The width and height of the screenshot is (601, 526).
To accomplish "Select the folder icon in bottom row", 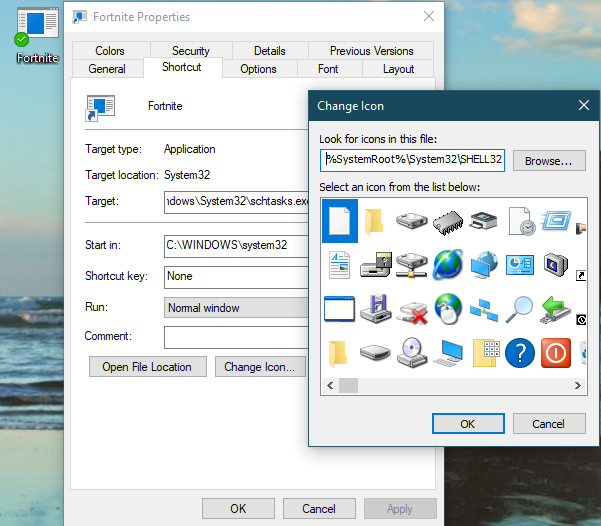I will pos(338,353).
